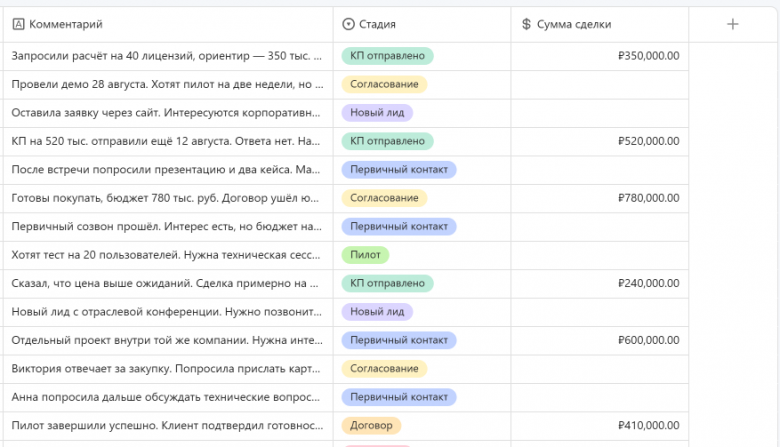This screenshot has height=447, width=780.
Task: Click 'КП отправлено' tag in the 520 тыс. row
Action: 387,141
